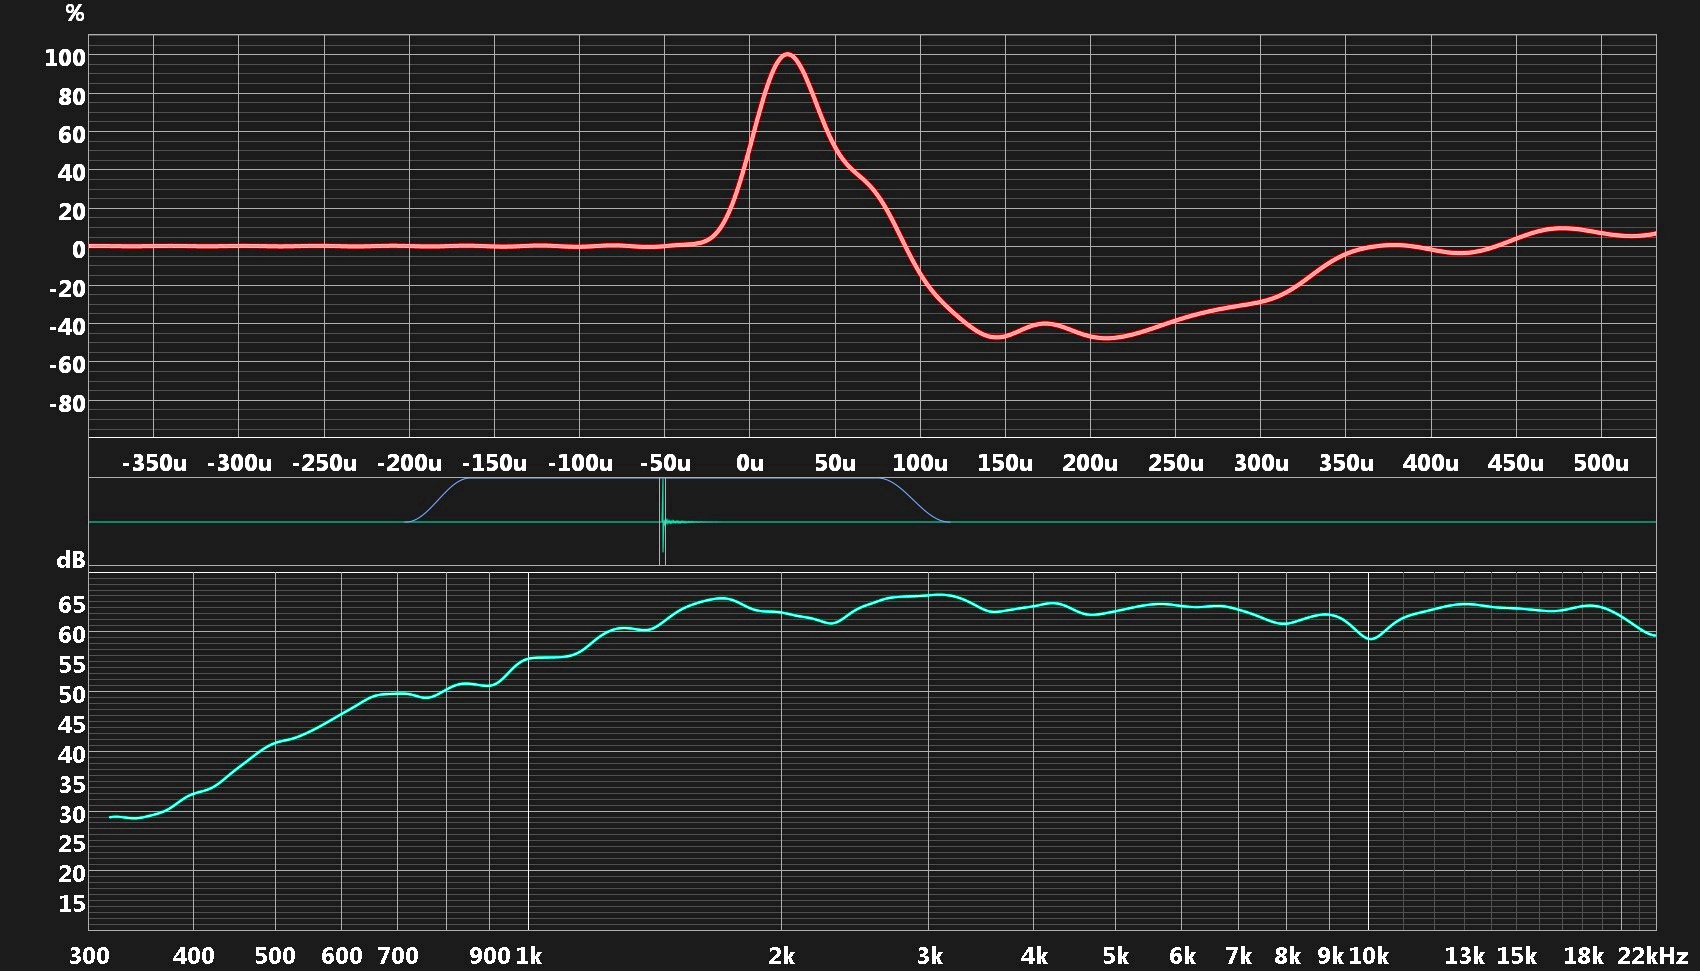Image resolution: width=1700 pixels, height=971 pixels.
Task: Click the '250u' time axis label
Action: (1176, 463)
